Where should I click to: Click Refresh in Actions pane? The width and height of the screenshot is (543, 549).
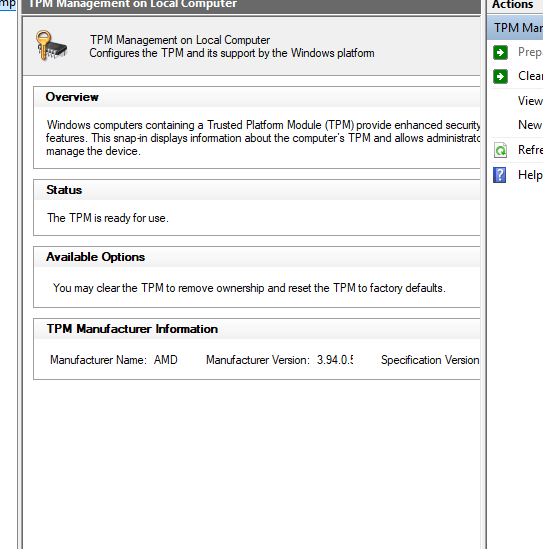(530, 150)
